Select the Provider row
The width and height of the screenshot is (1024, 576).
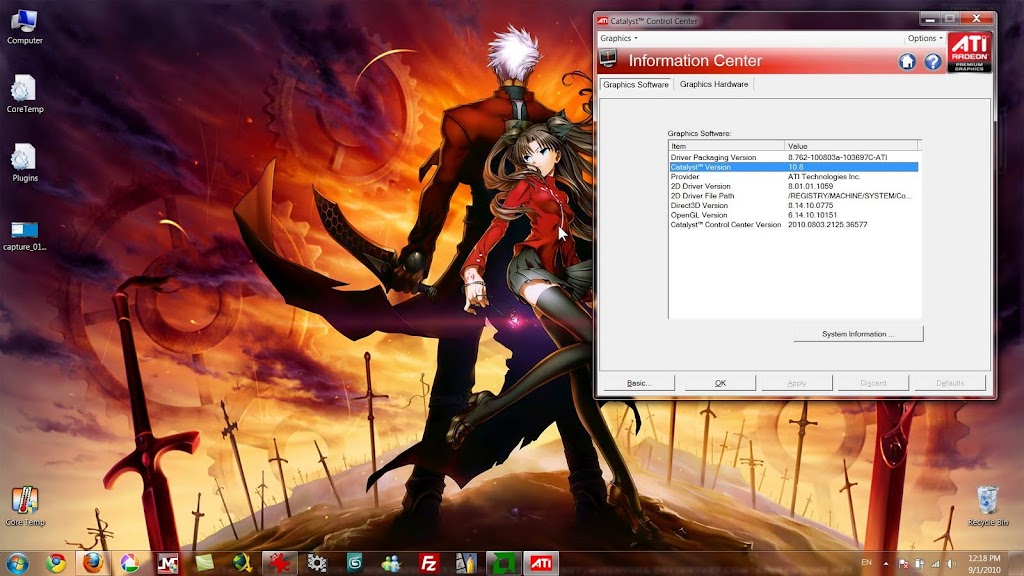coord(793,176)
